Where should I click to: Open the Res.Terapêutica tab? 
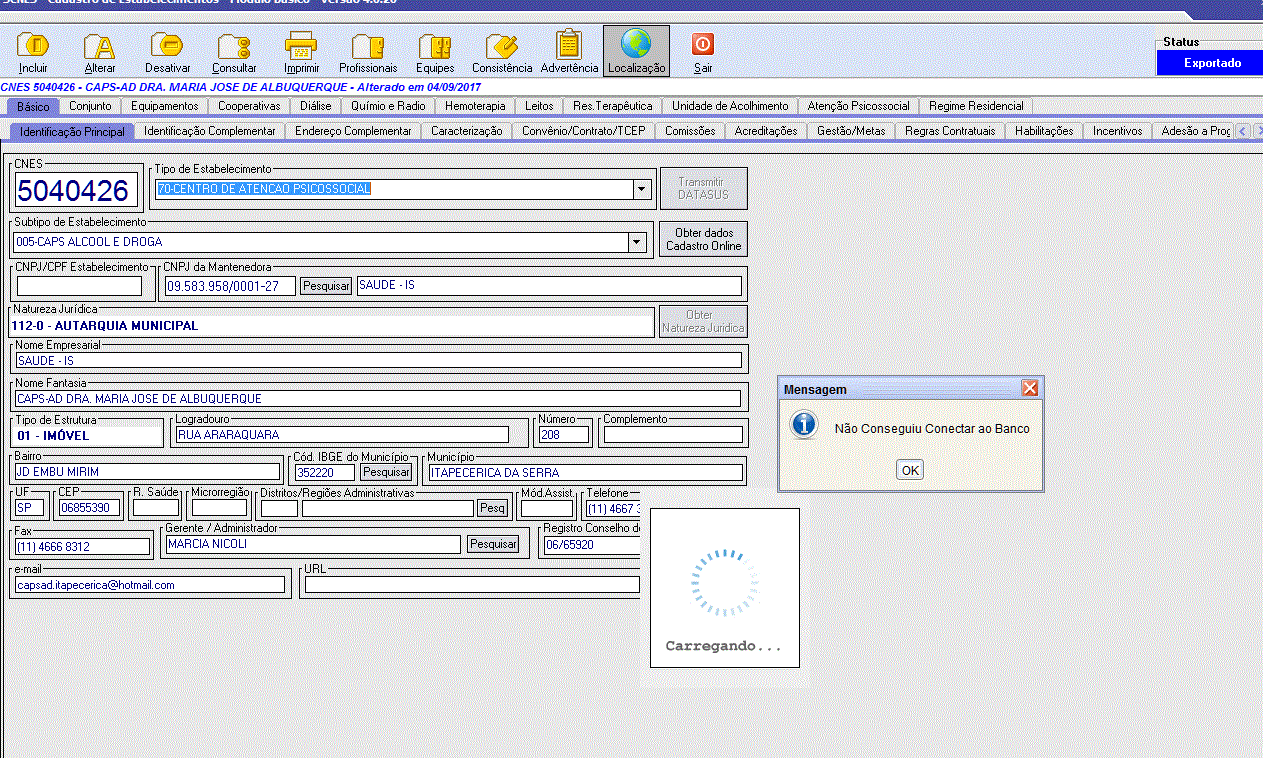click(x=613, y=106)
